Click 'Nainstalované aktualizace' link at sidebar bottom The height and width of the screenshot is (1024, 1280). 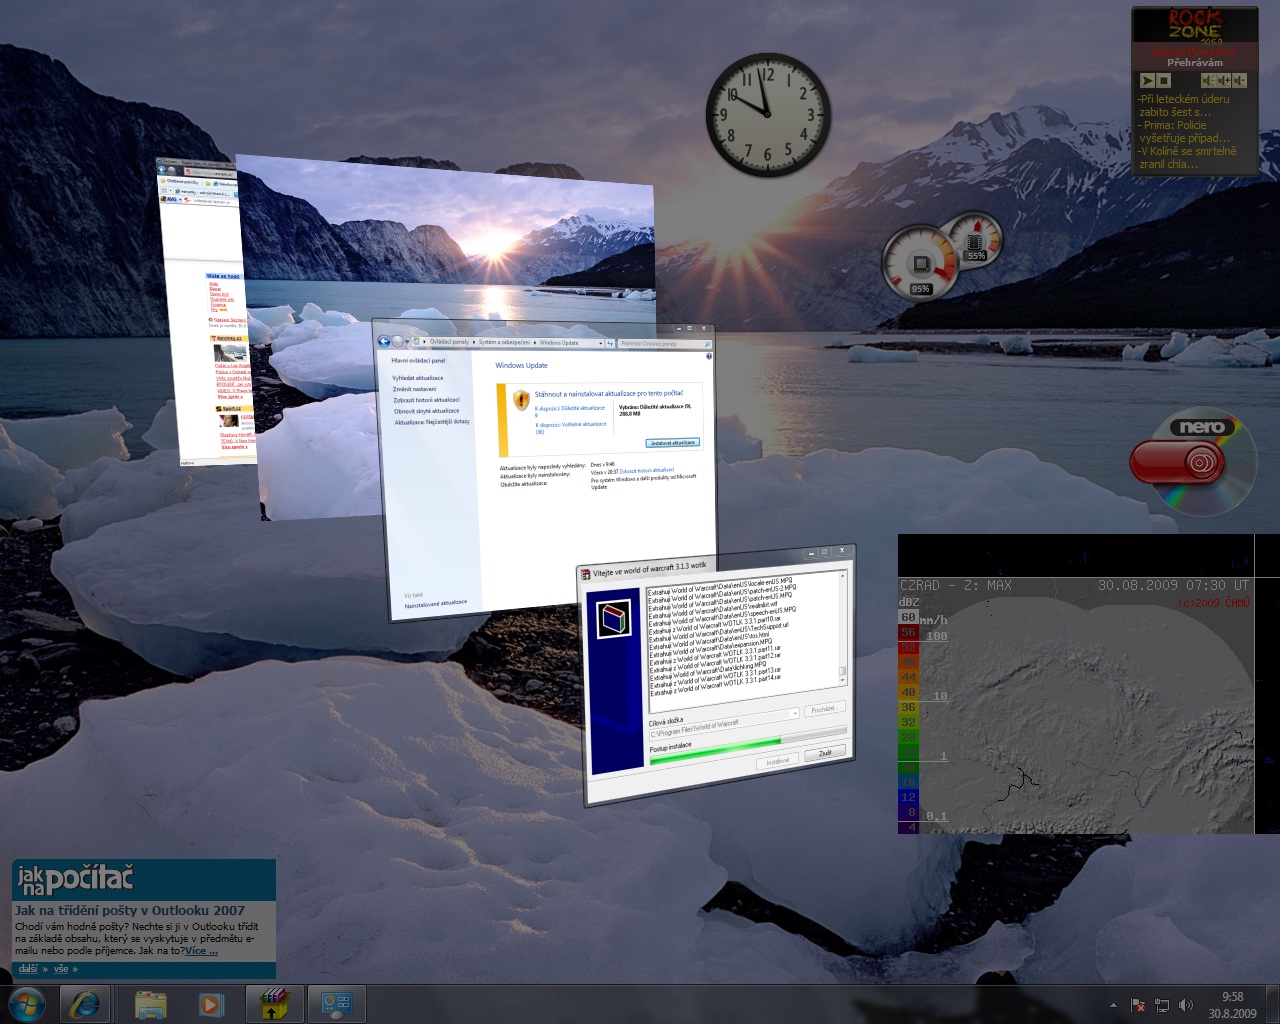(436, 603)
